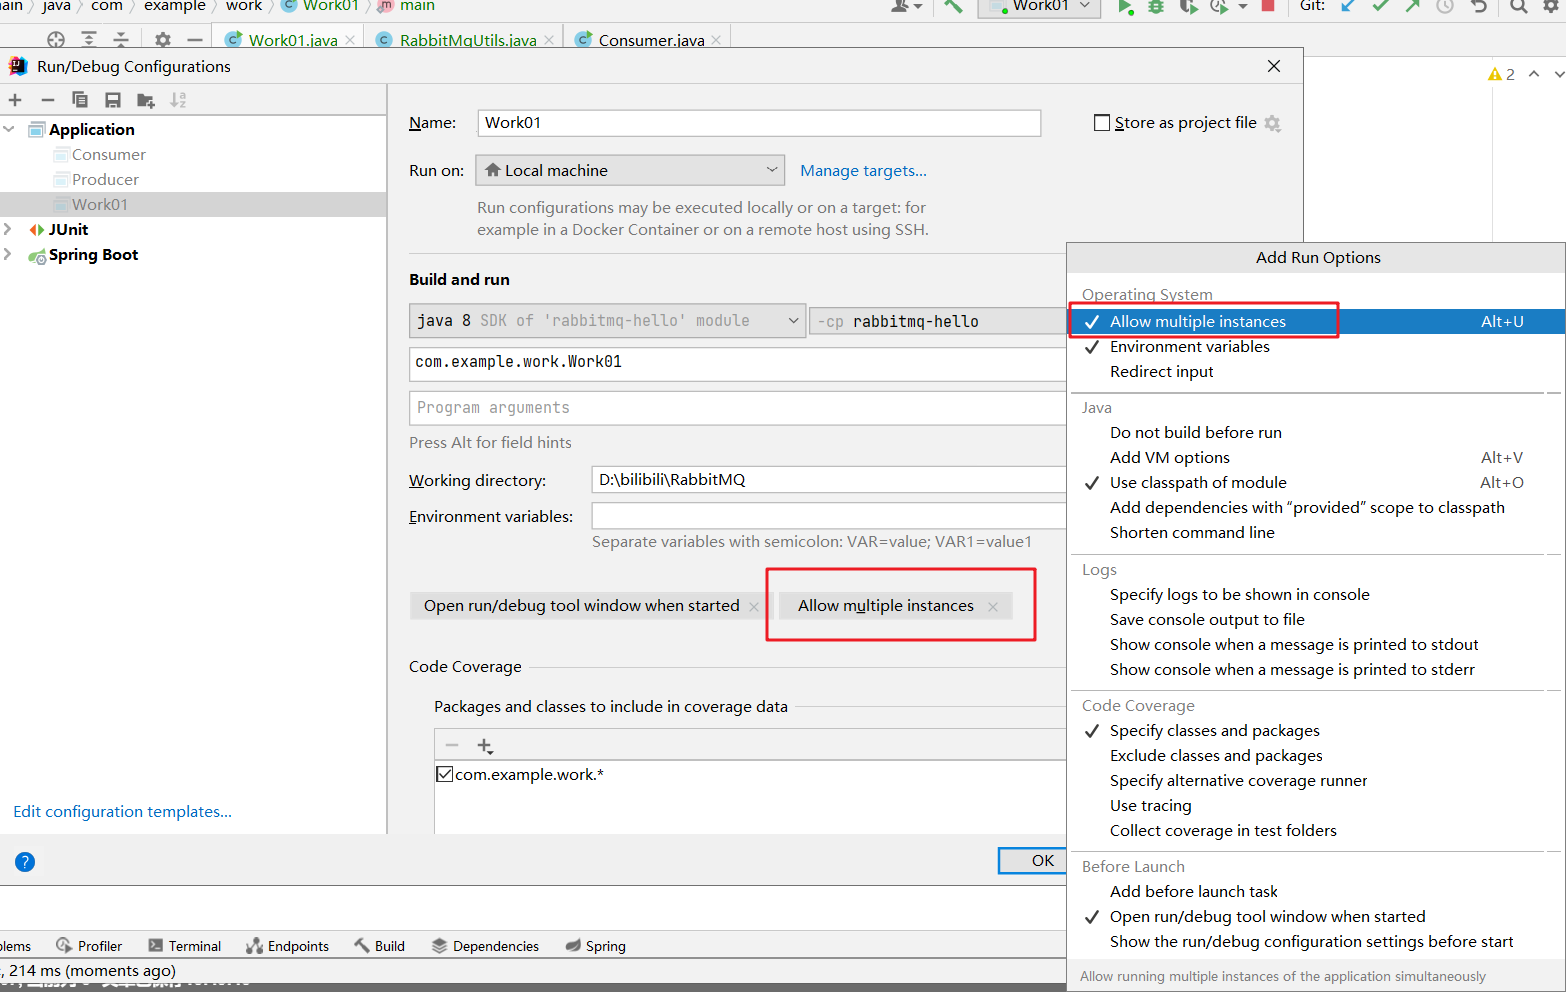The height and width of the screenshot is (992, 1566).
Task: Open the Terminal tool window
Action: pos(184,946)
